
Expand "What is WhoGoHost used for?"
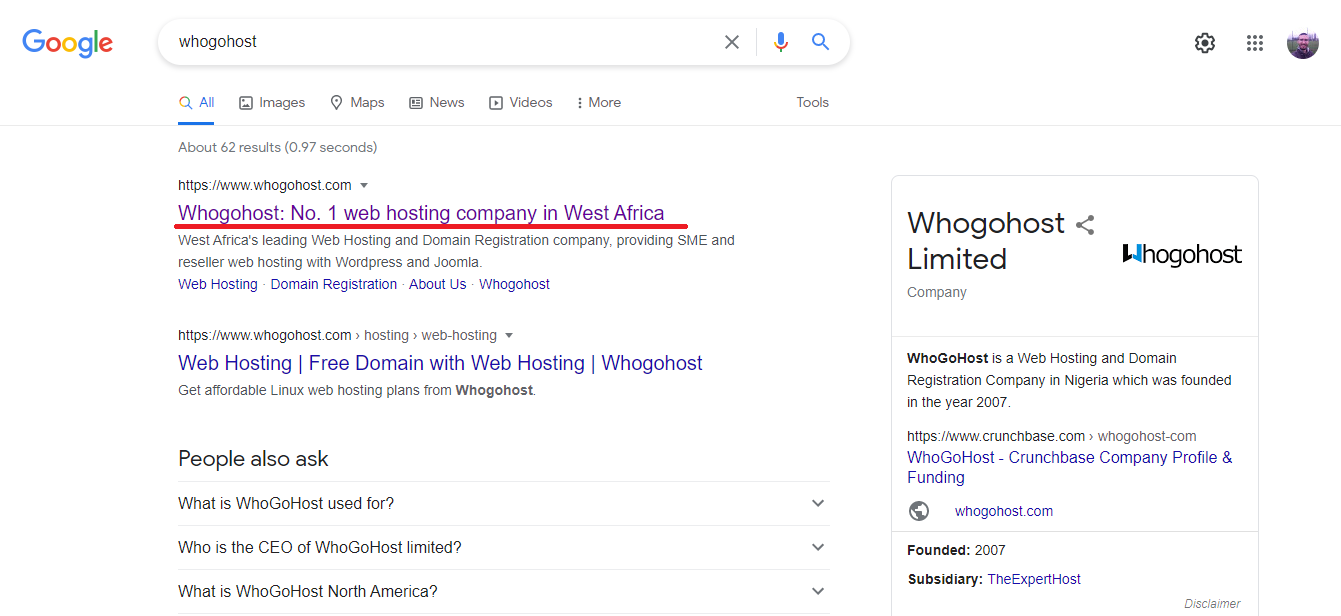tap(504, 503)
